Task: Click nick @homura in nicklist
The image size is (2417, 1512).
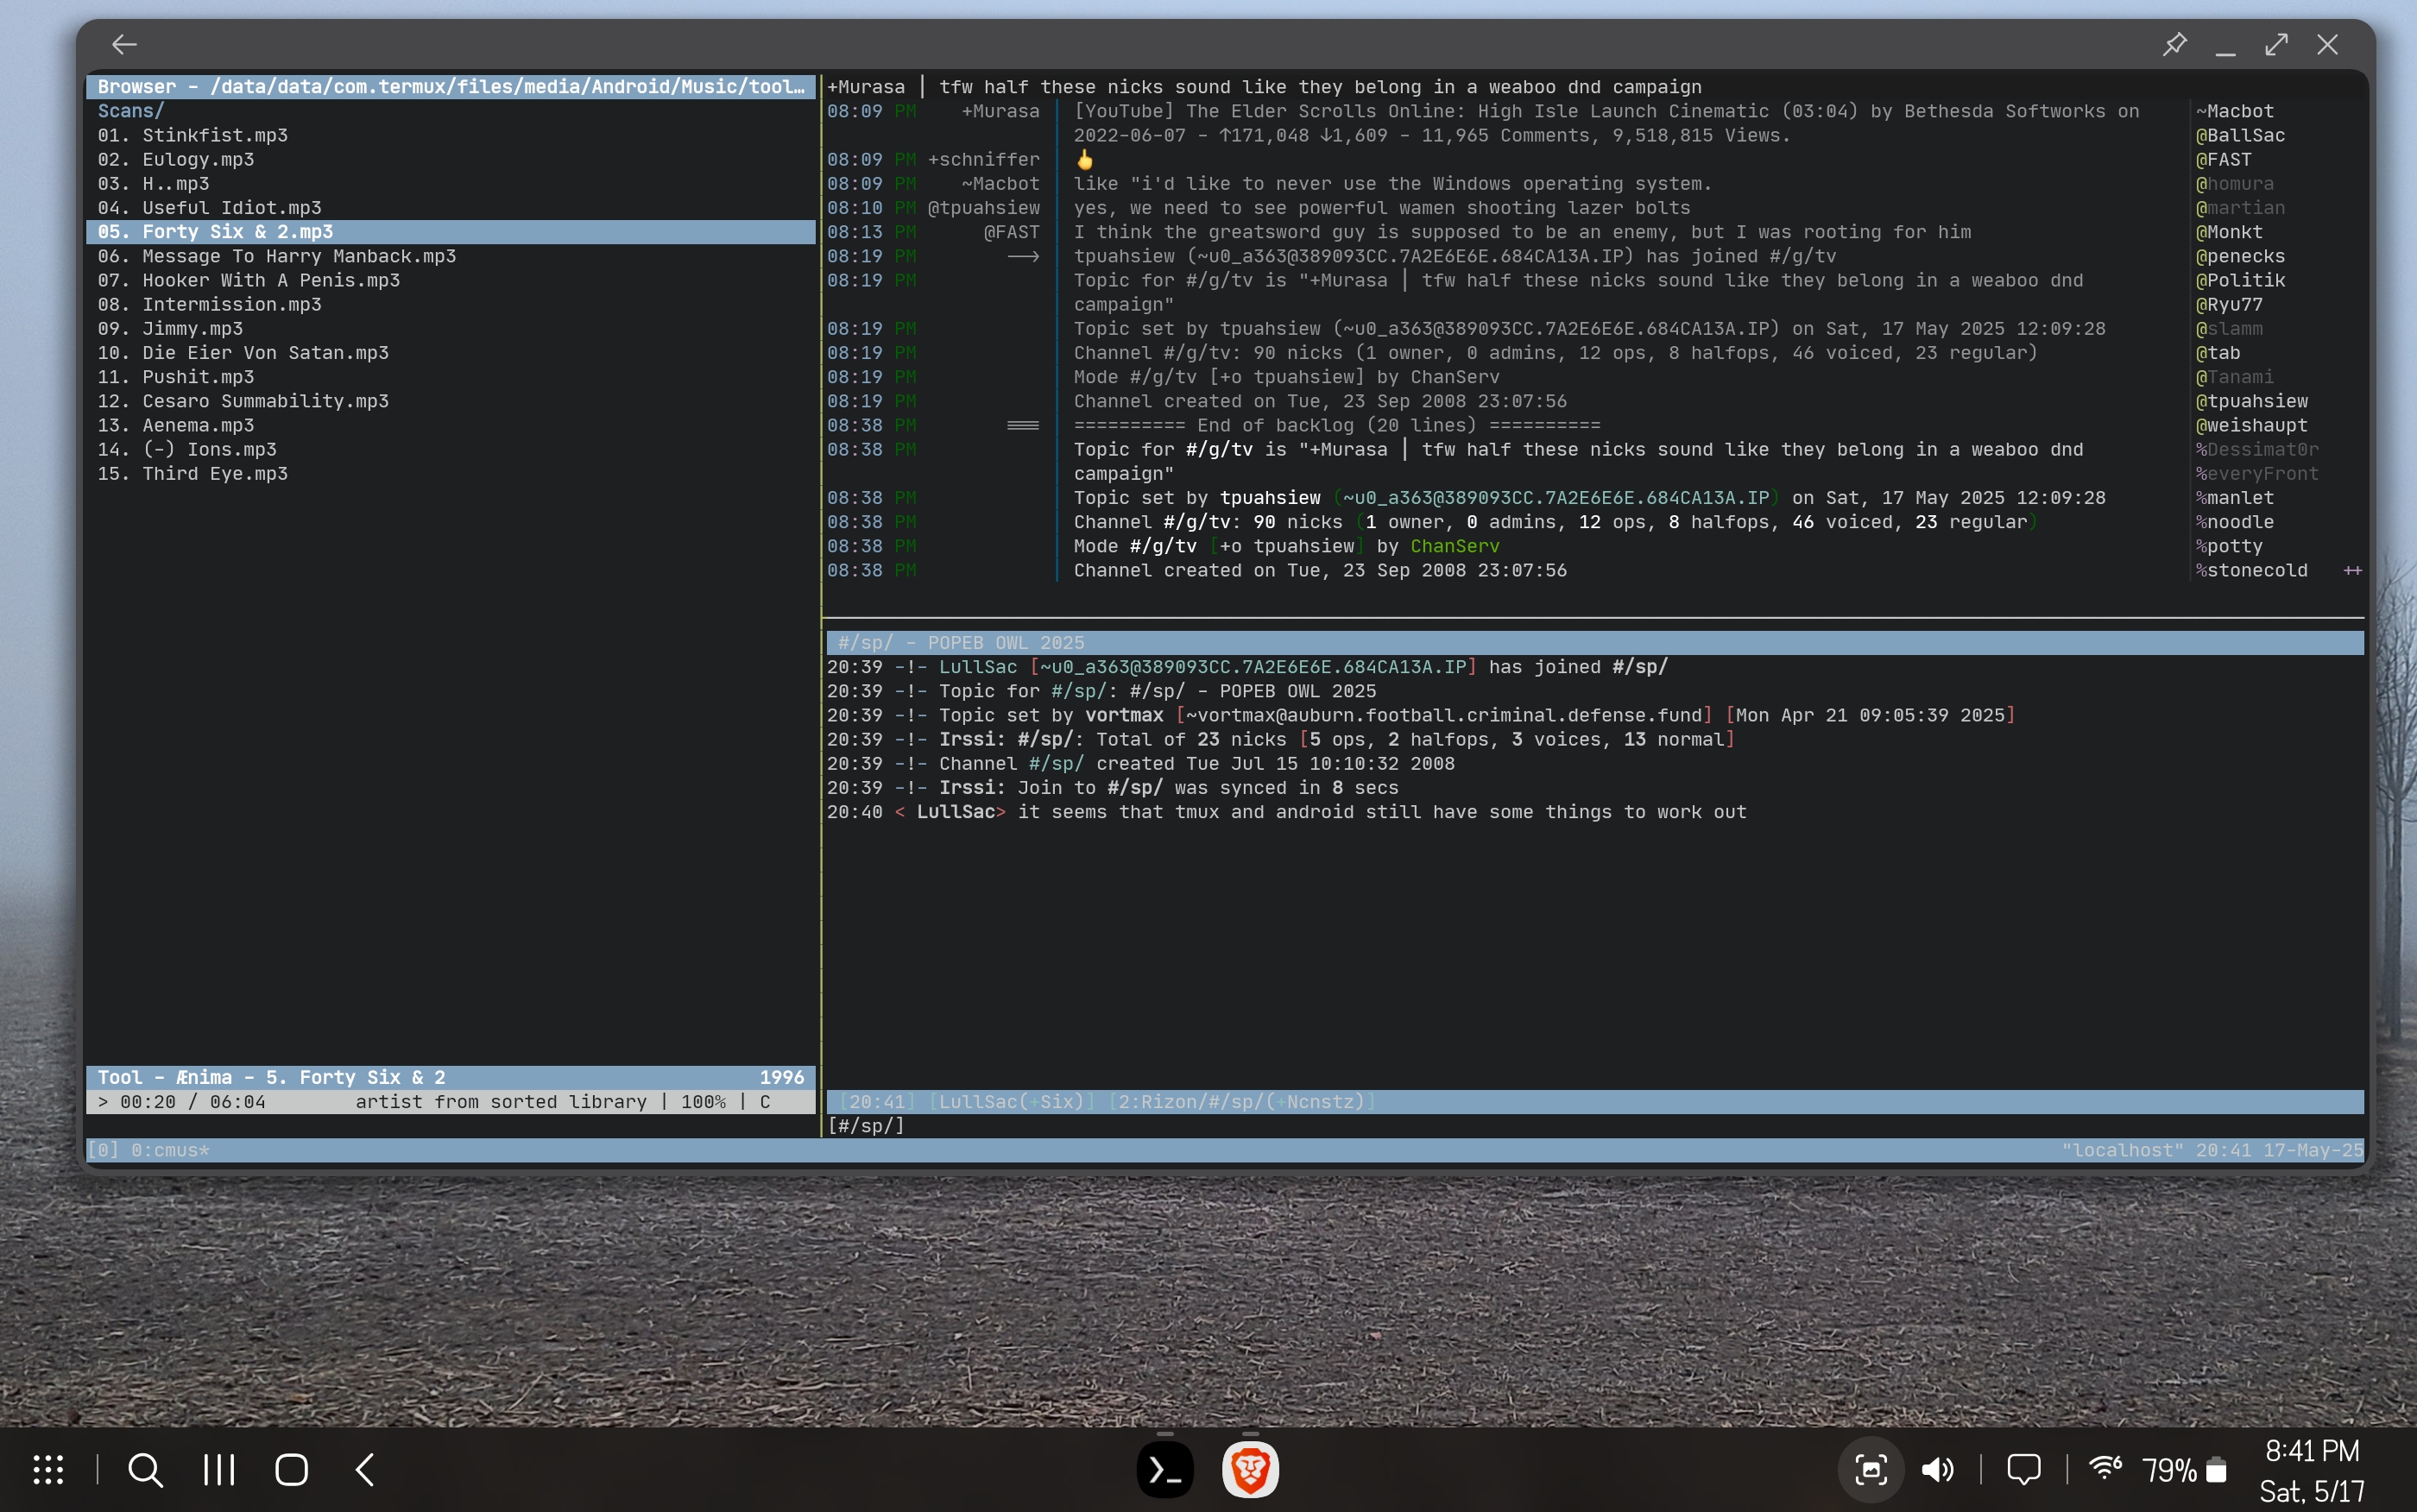Action: [2234, 183]
